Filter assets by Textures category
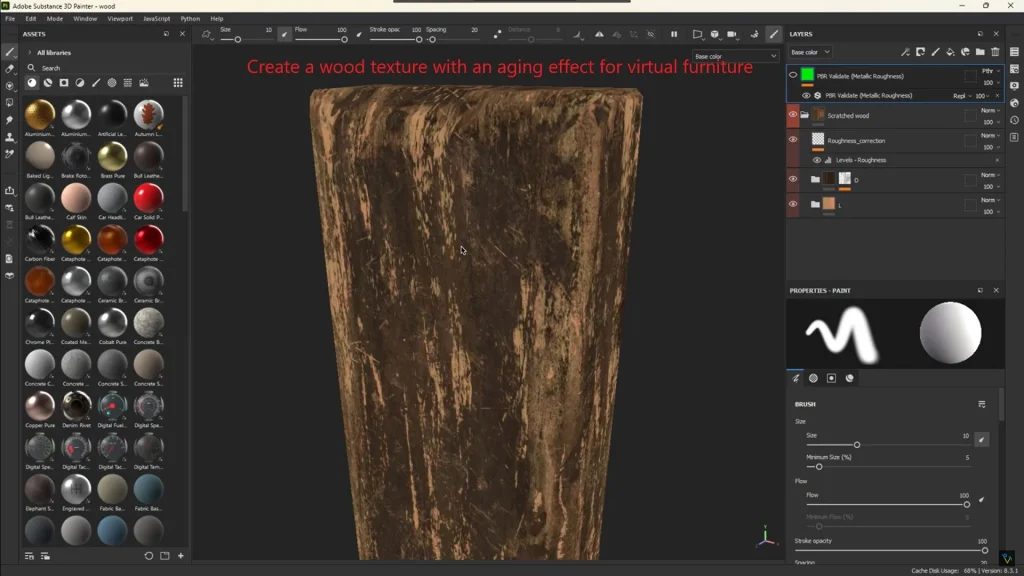Viewport: 1024px width, 576px height. point(128,83)
